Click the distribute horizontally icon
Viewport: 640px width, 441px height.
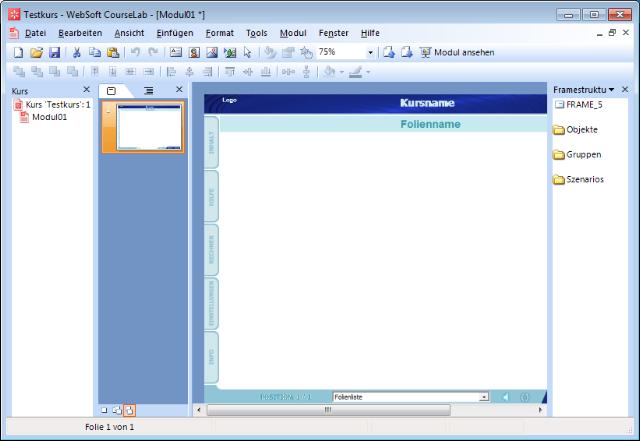[288, 72]
